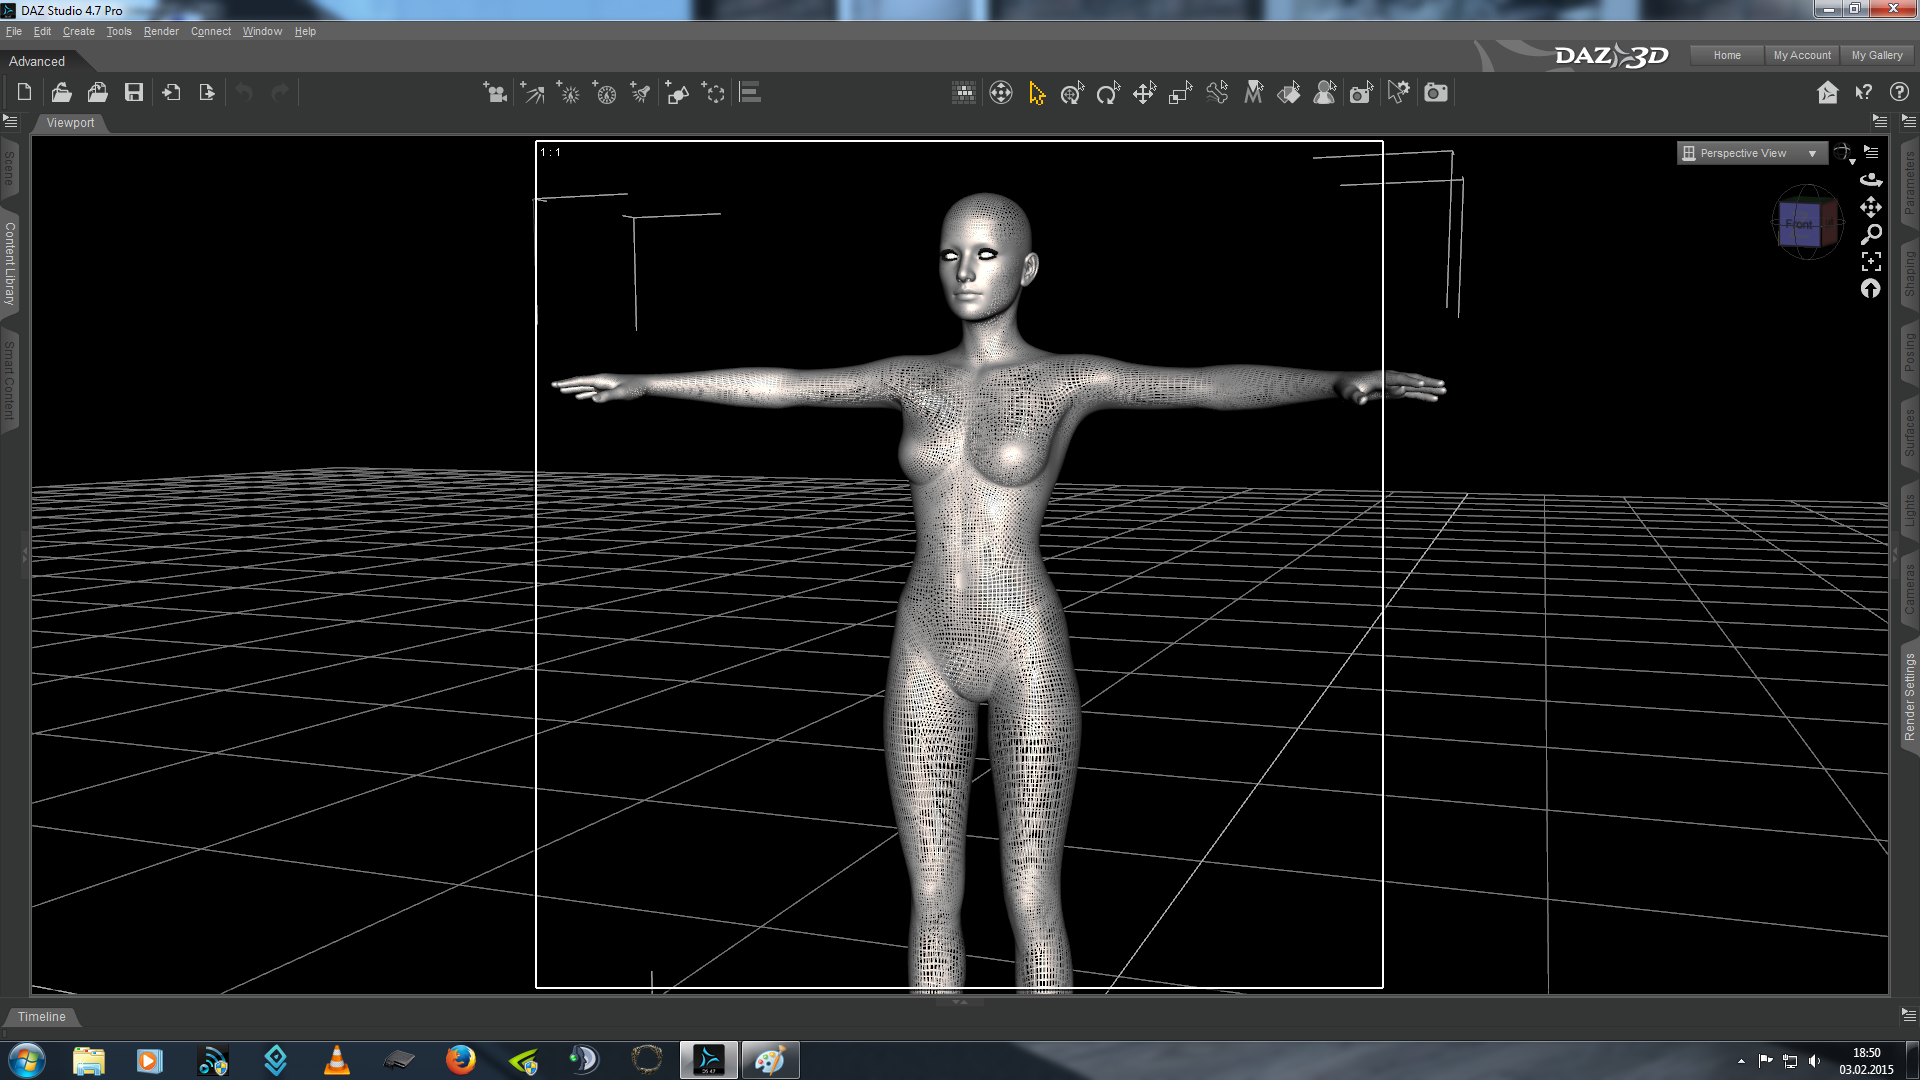Screen dimensions: 1920x1080
Task: Click the My Account button
Action: pos(1801,55)
